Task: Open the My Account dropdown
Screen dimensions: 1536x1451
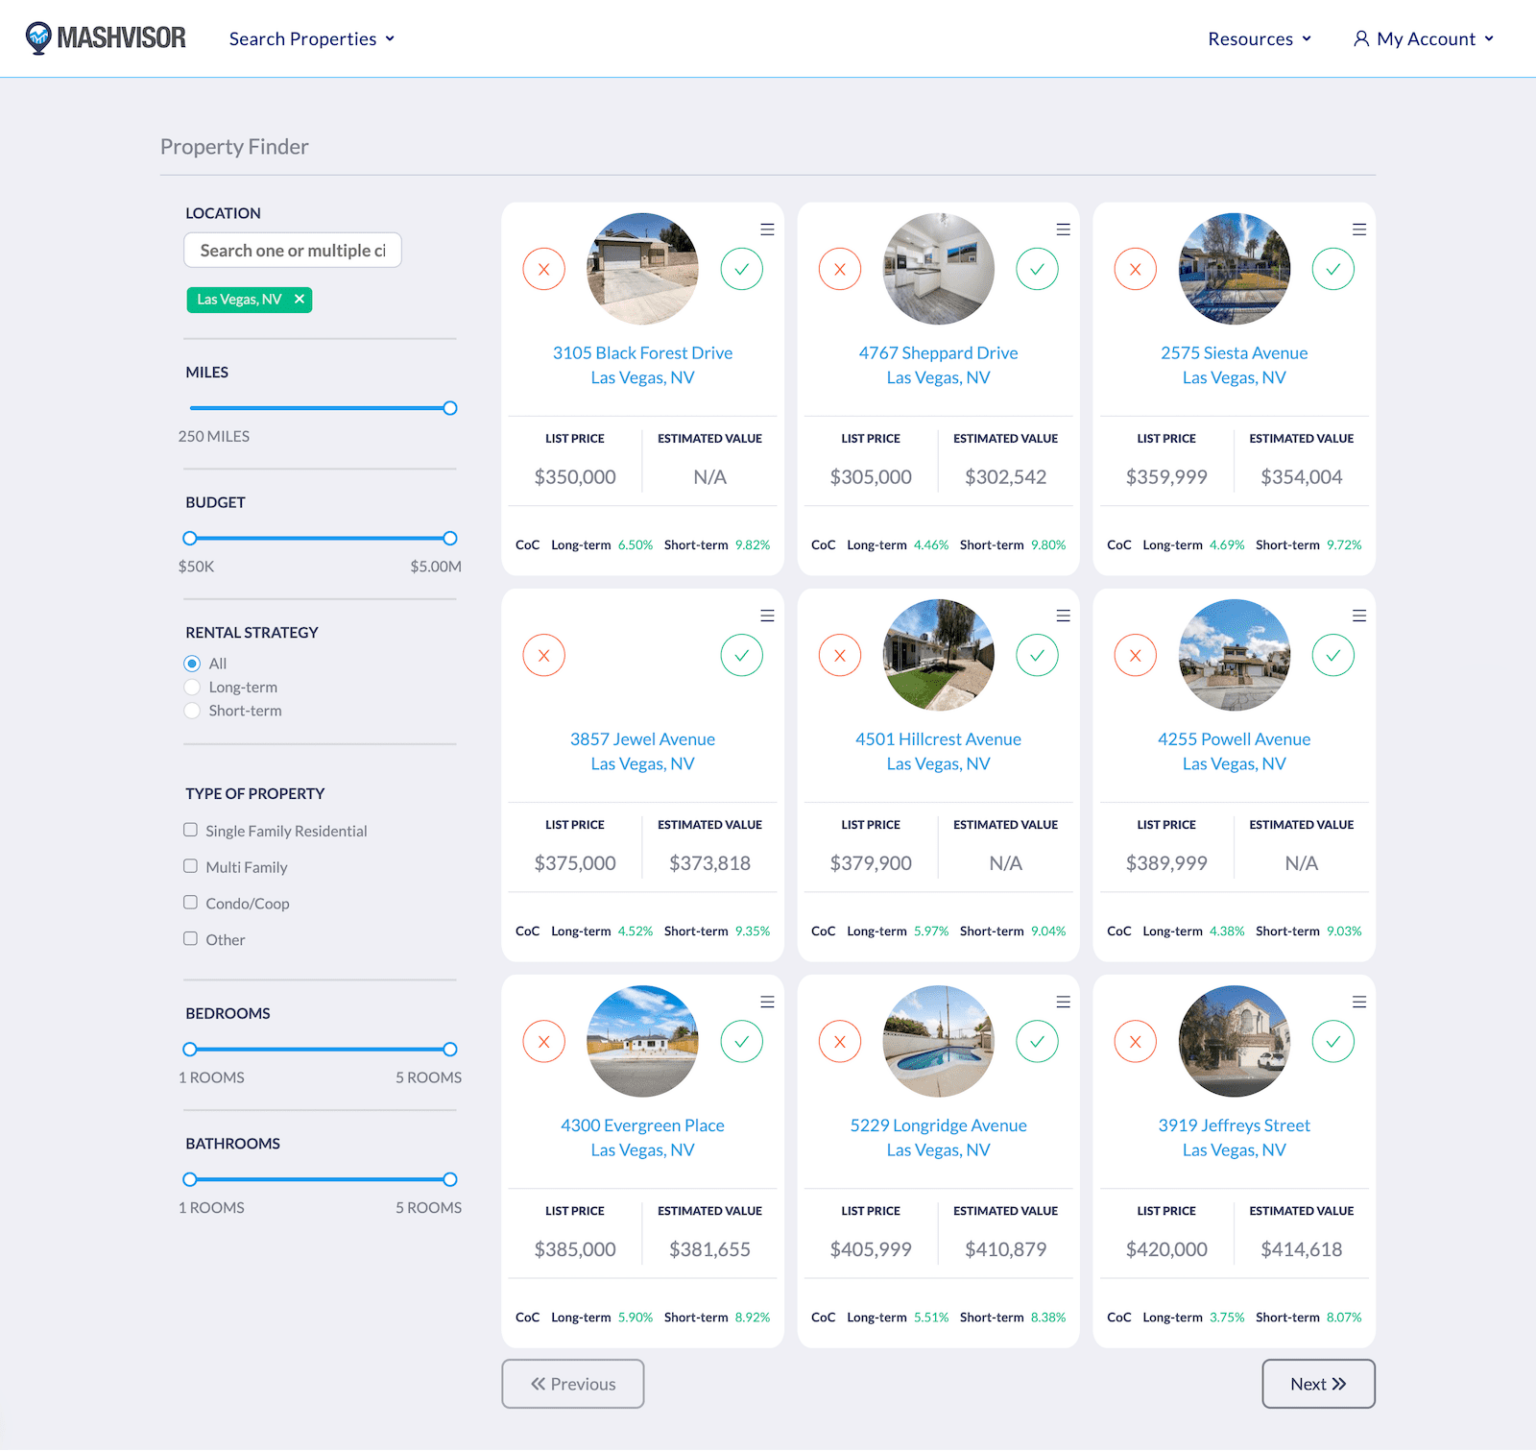Action: (1422, 38)
